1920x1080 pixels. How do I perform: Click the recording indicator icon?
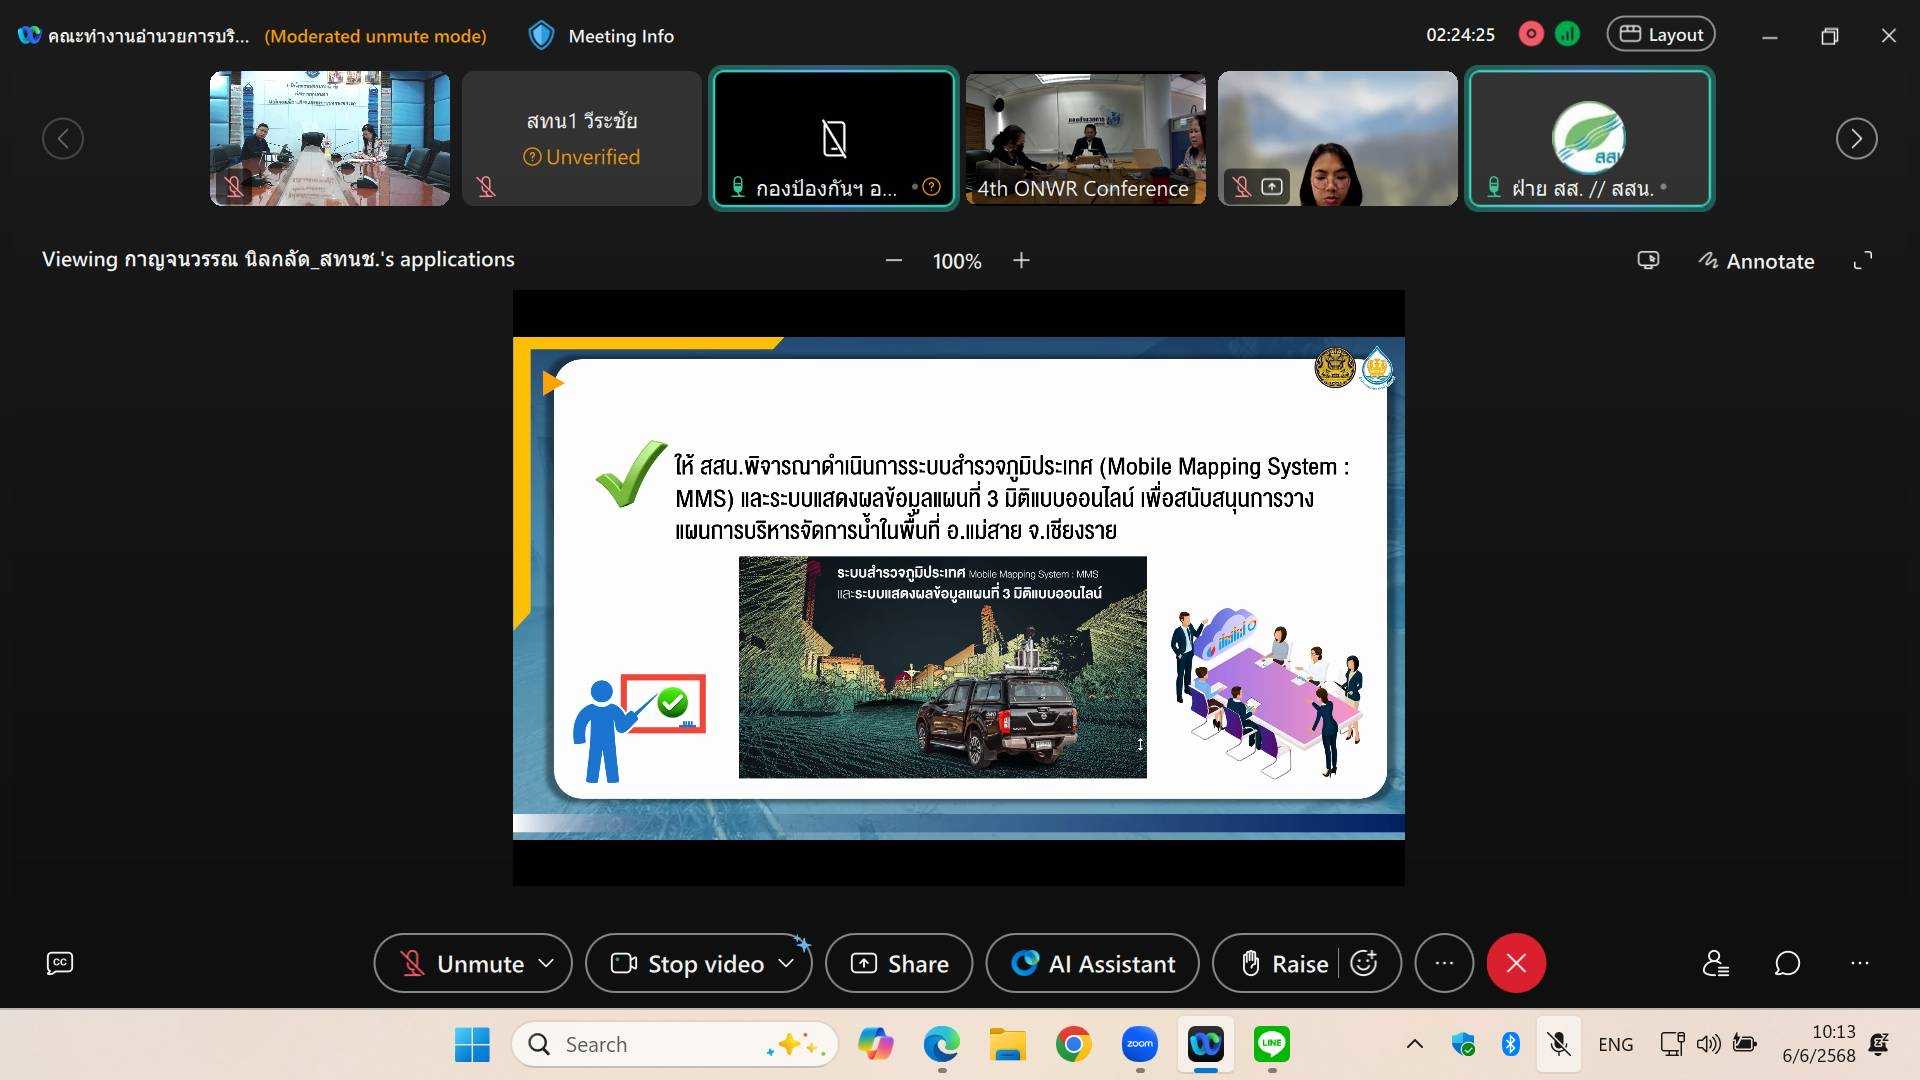click(1530, 34)
